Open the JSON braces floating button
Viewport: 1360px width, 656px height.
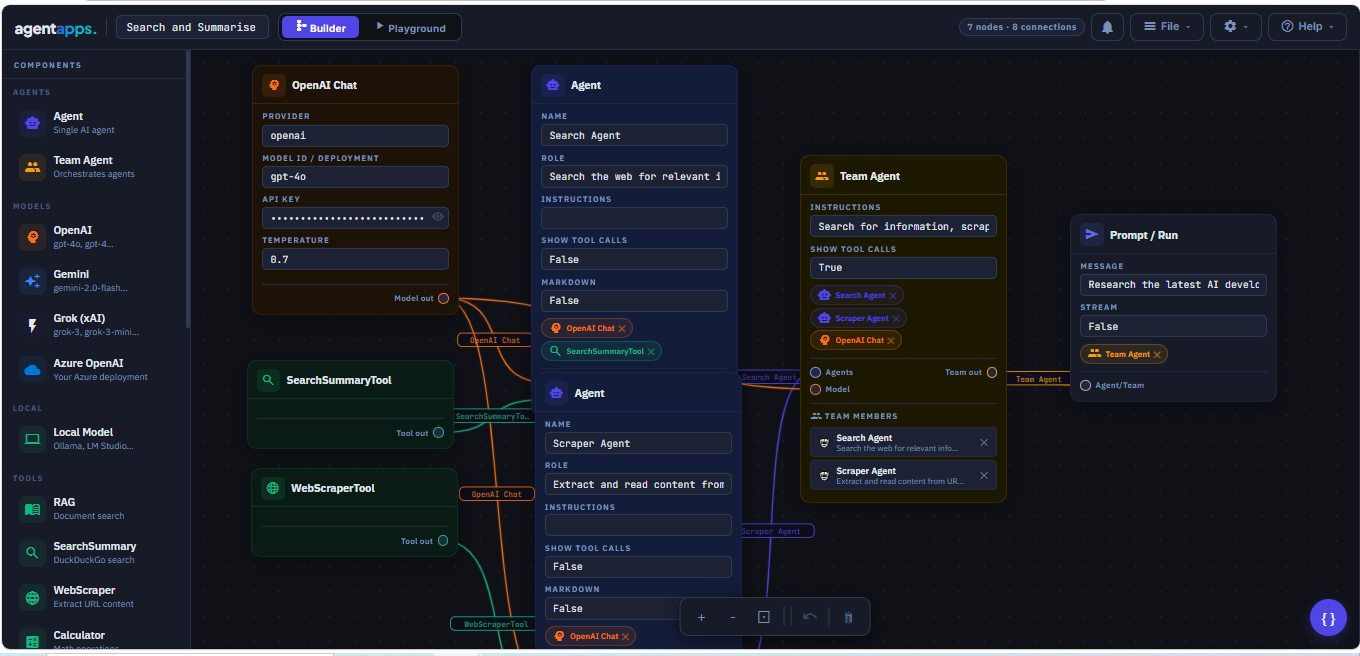point(1328,618)
